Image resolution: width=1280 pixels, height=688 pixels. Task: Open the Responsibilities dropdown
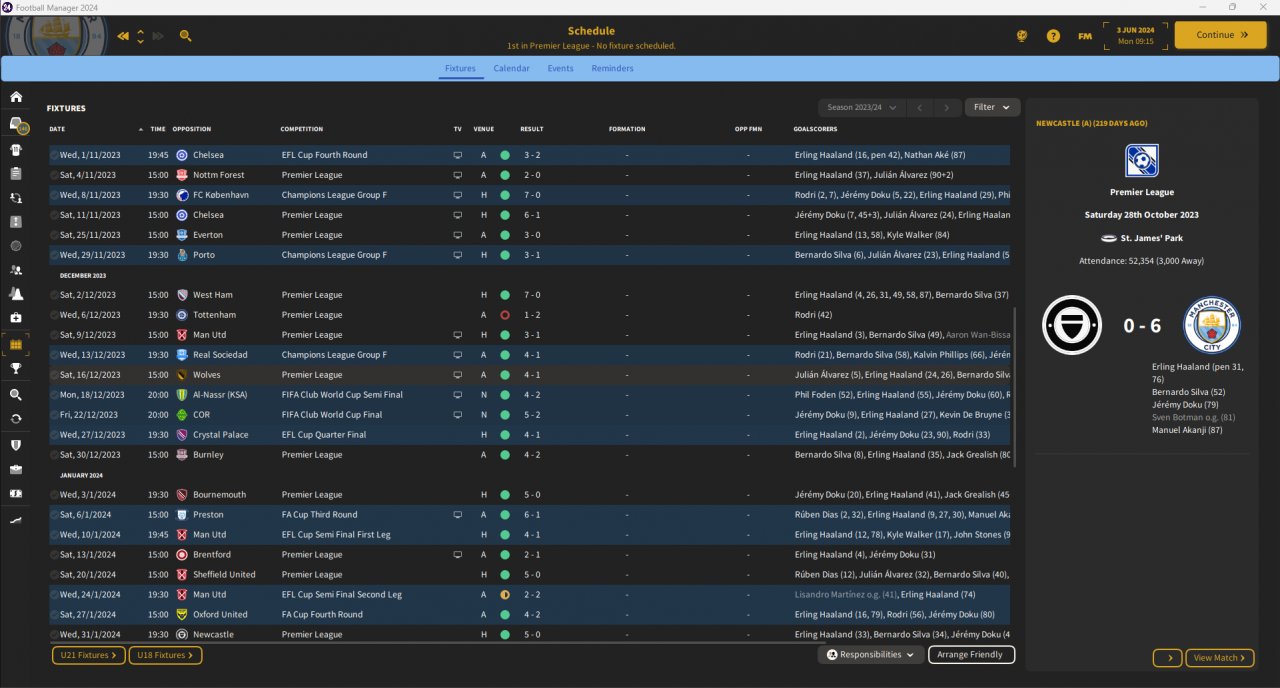(x=870, y=655)
